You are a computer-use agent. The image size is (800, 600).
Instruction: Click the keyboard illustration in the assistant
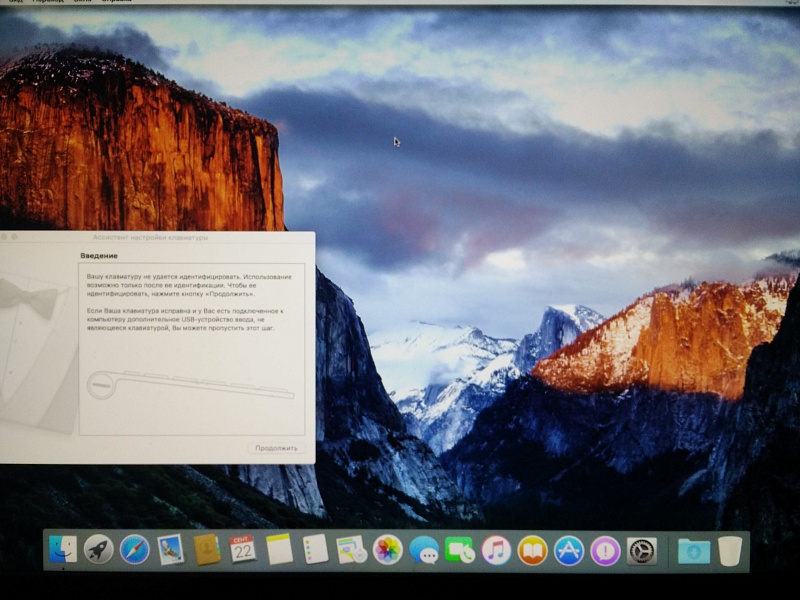pos(190,385)
